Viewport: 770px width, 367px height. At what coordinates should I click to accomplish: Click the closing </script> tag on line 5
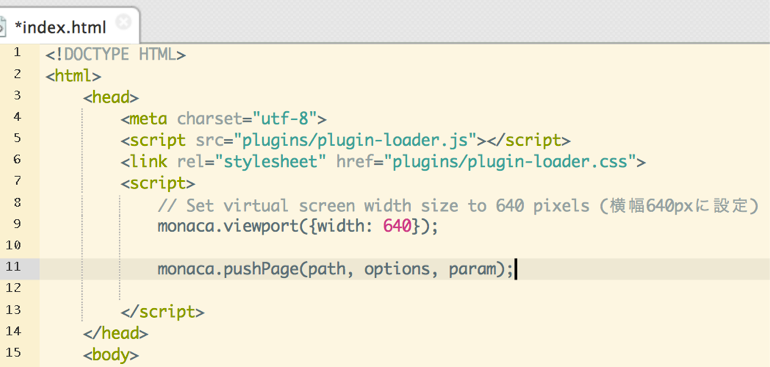click(529, 141)
